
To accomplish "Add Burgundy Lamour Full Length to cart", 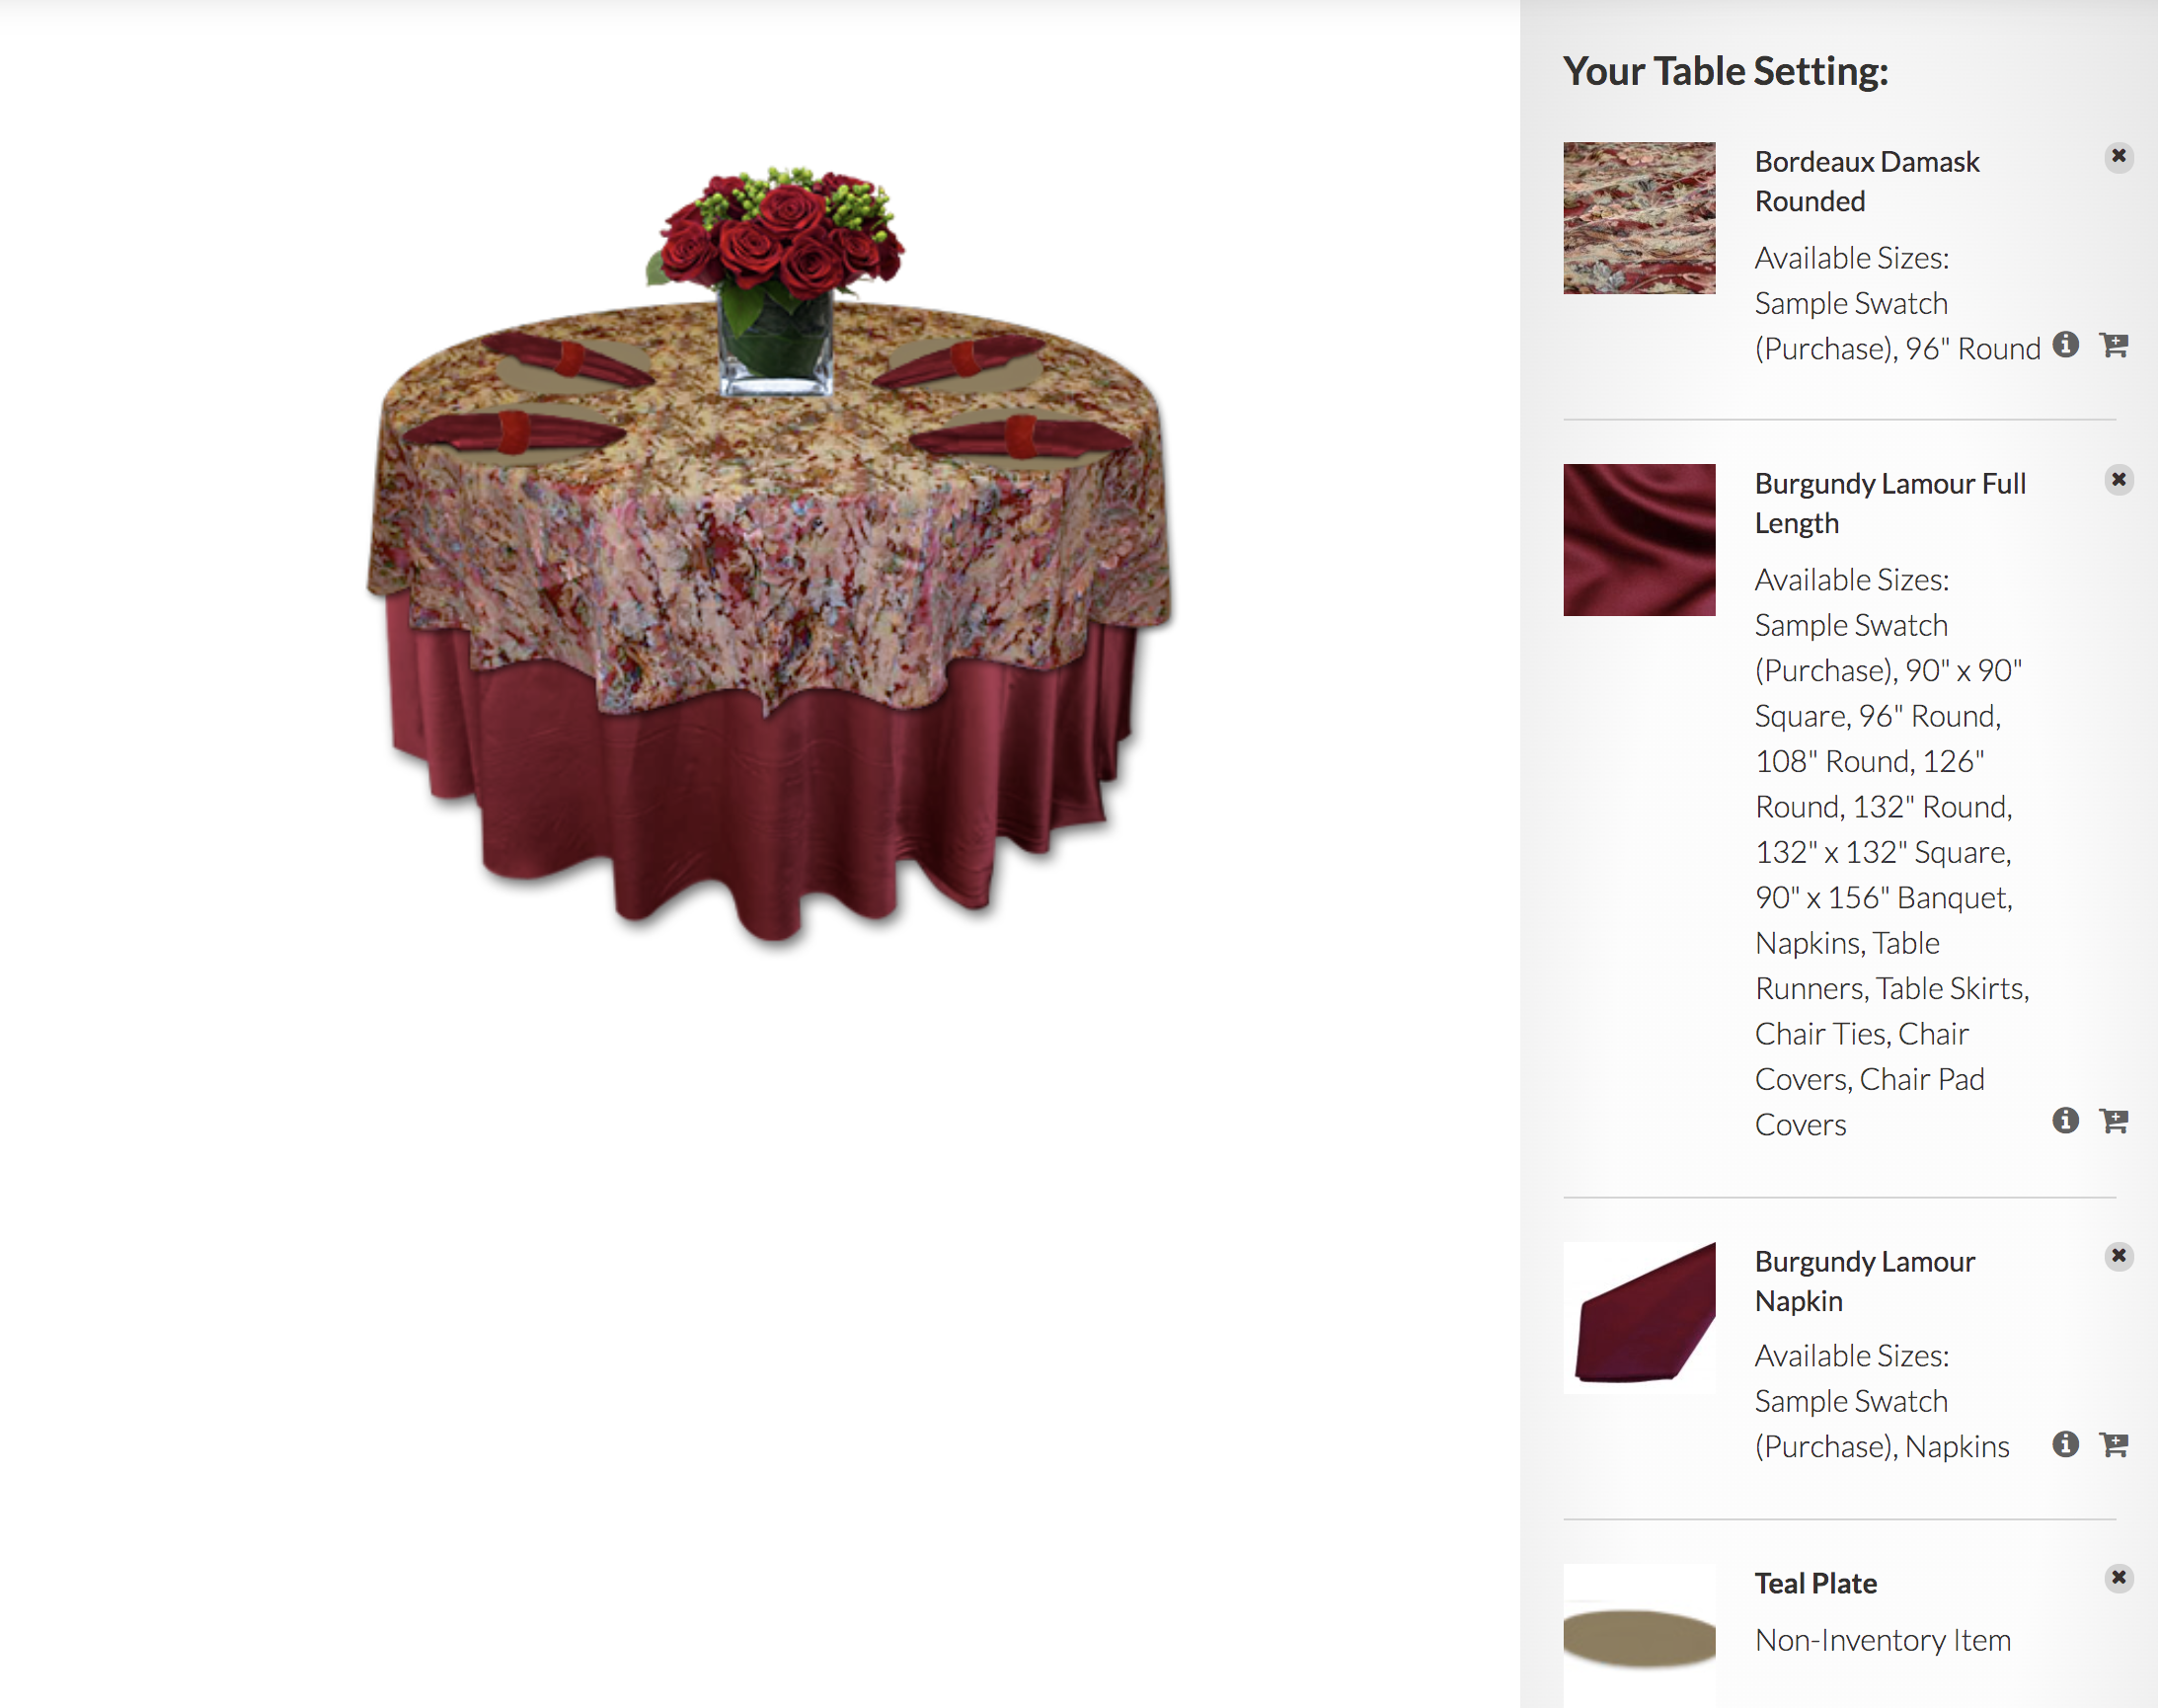I will tap(2113, 1122).
